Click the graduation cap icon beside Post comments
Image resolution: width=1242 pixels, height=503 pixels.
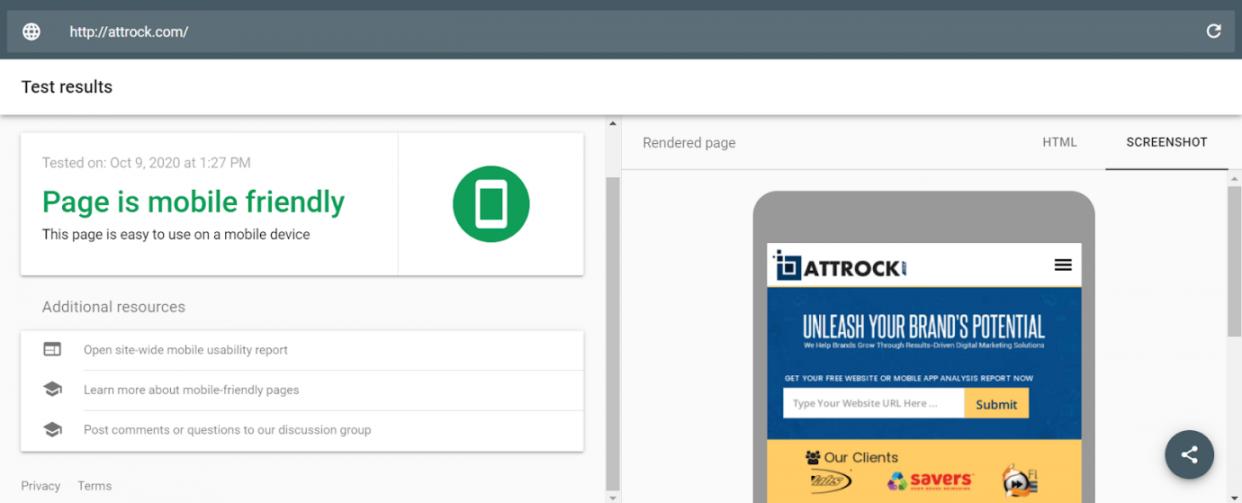click(52, 430)
